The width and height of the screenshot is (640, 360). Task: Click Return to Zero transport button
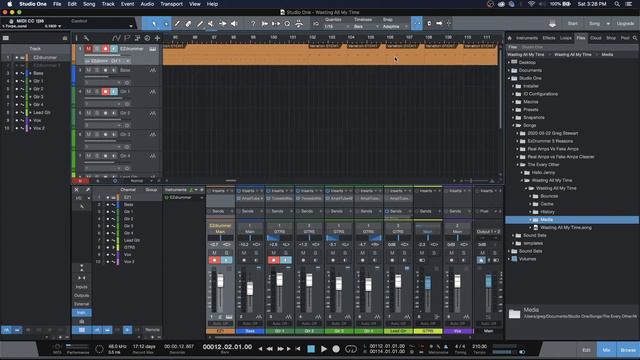[x=298, y=349]
